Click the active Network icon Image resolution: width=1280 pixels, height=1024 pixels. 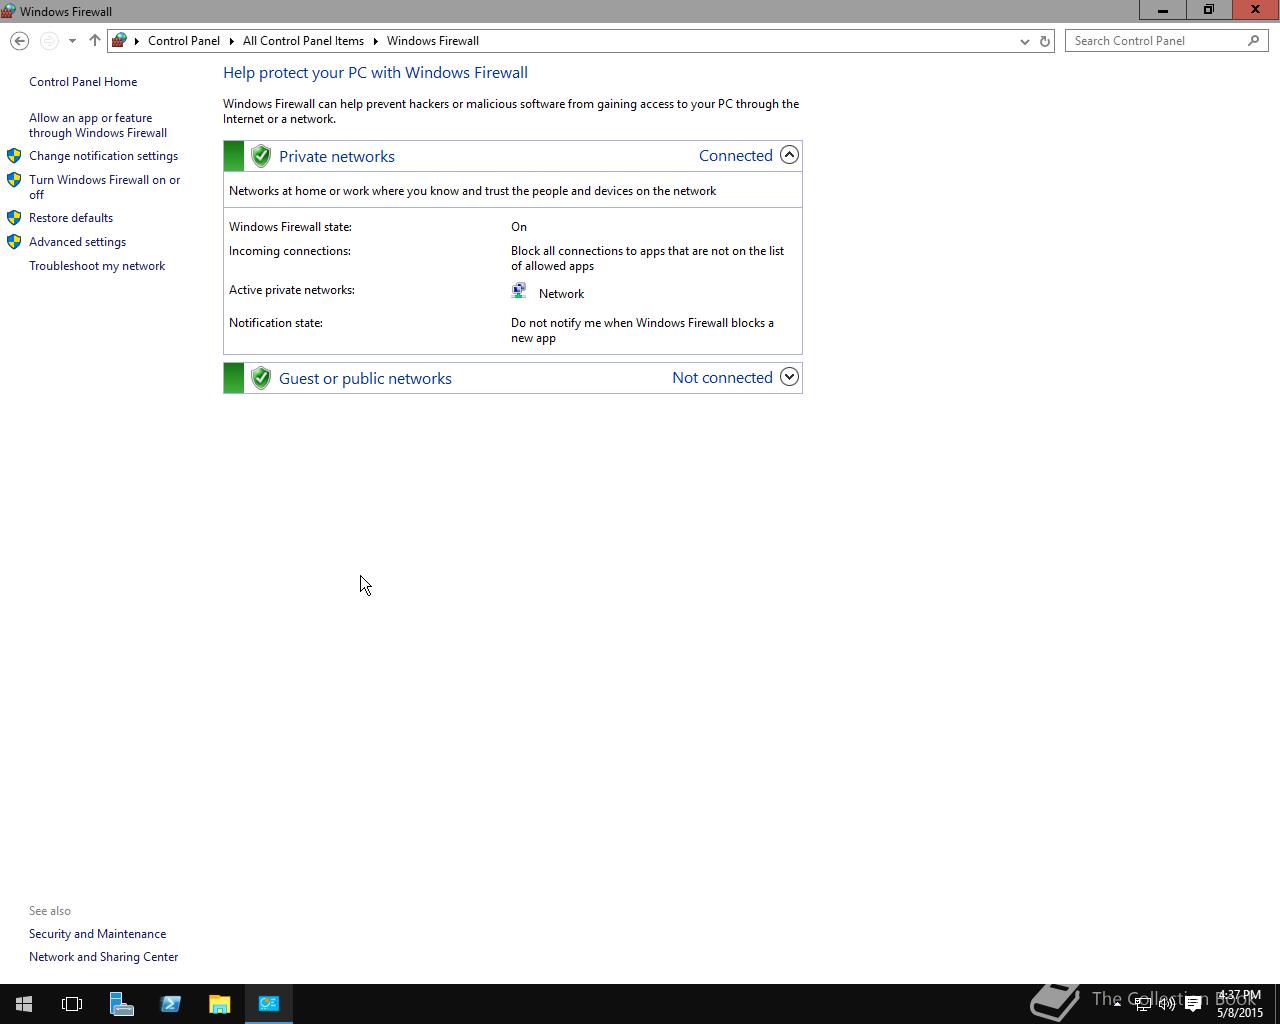tap(519, 291)
